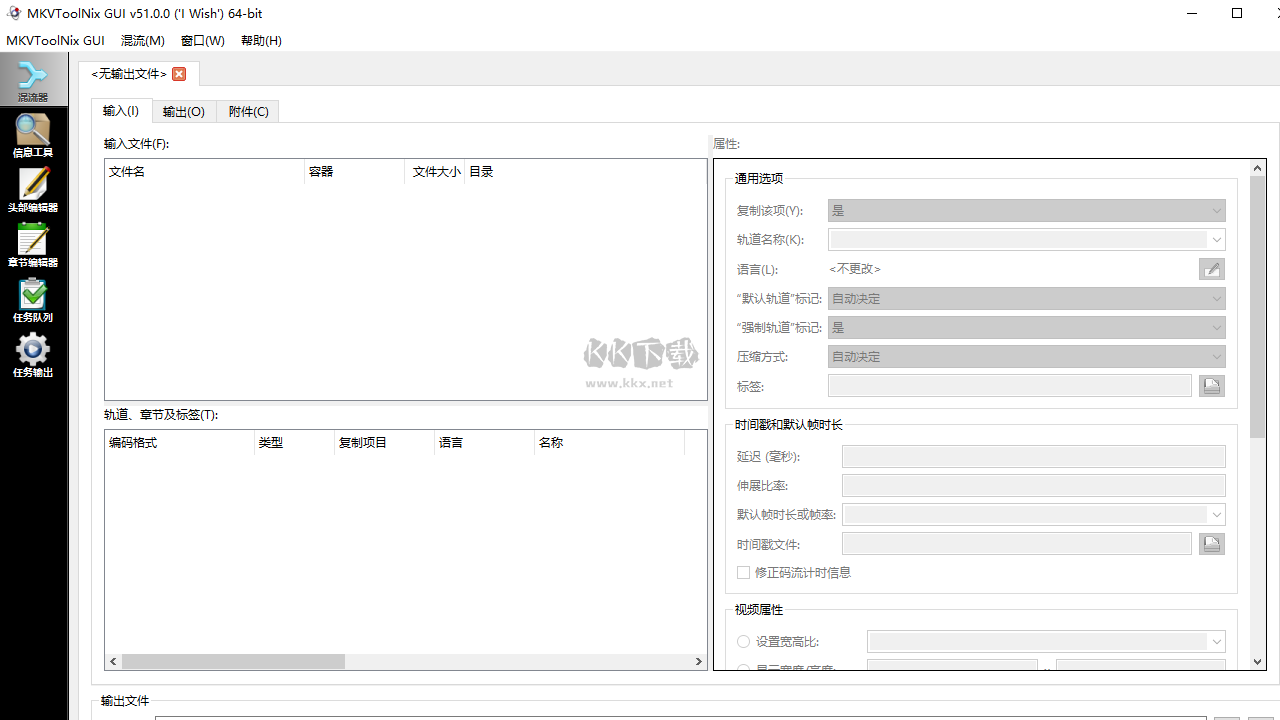
Task: View the 任务队列 (job queue)
Action: pyautogui.click(x=33, y=301)
